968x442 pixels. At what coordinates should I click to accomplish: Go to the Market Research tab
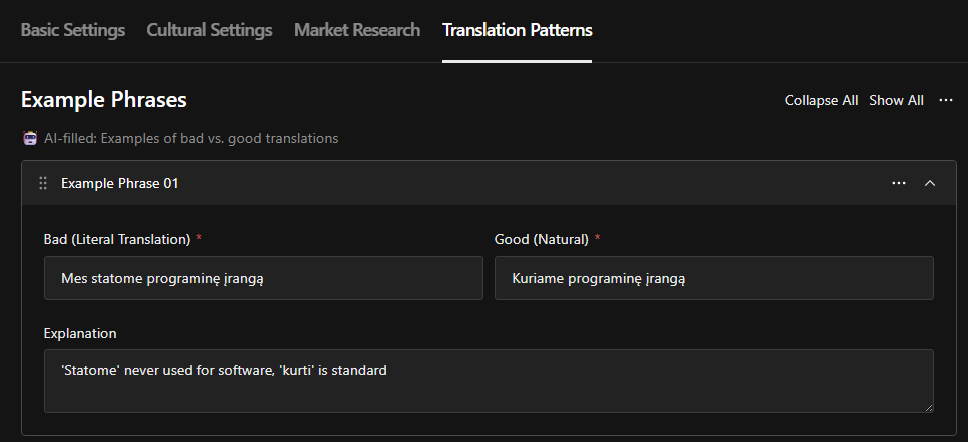tap(357, 30)
